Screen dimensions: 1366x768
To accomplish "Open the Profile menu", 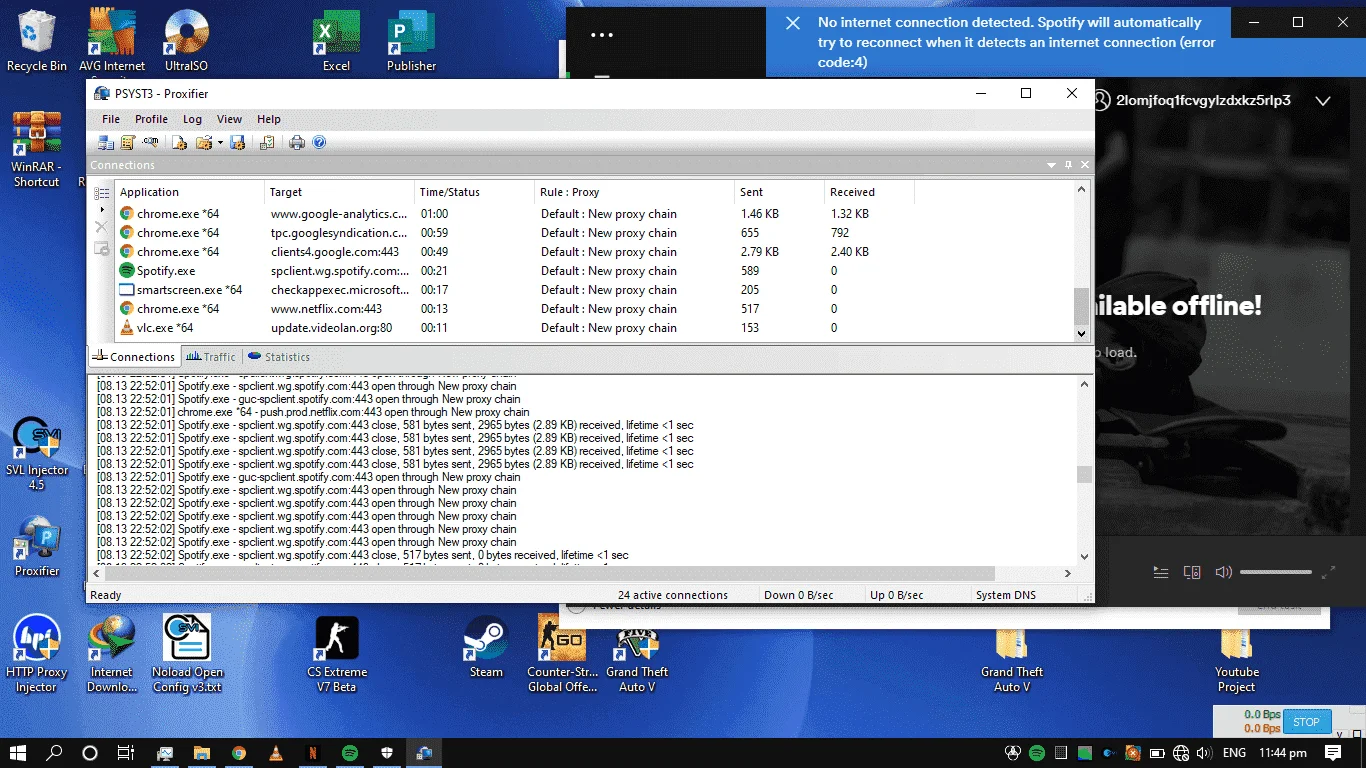I will click(x=151, y=119).
